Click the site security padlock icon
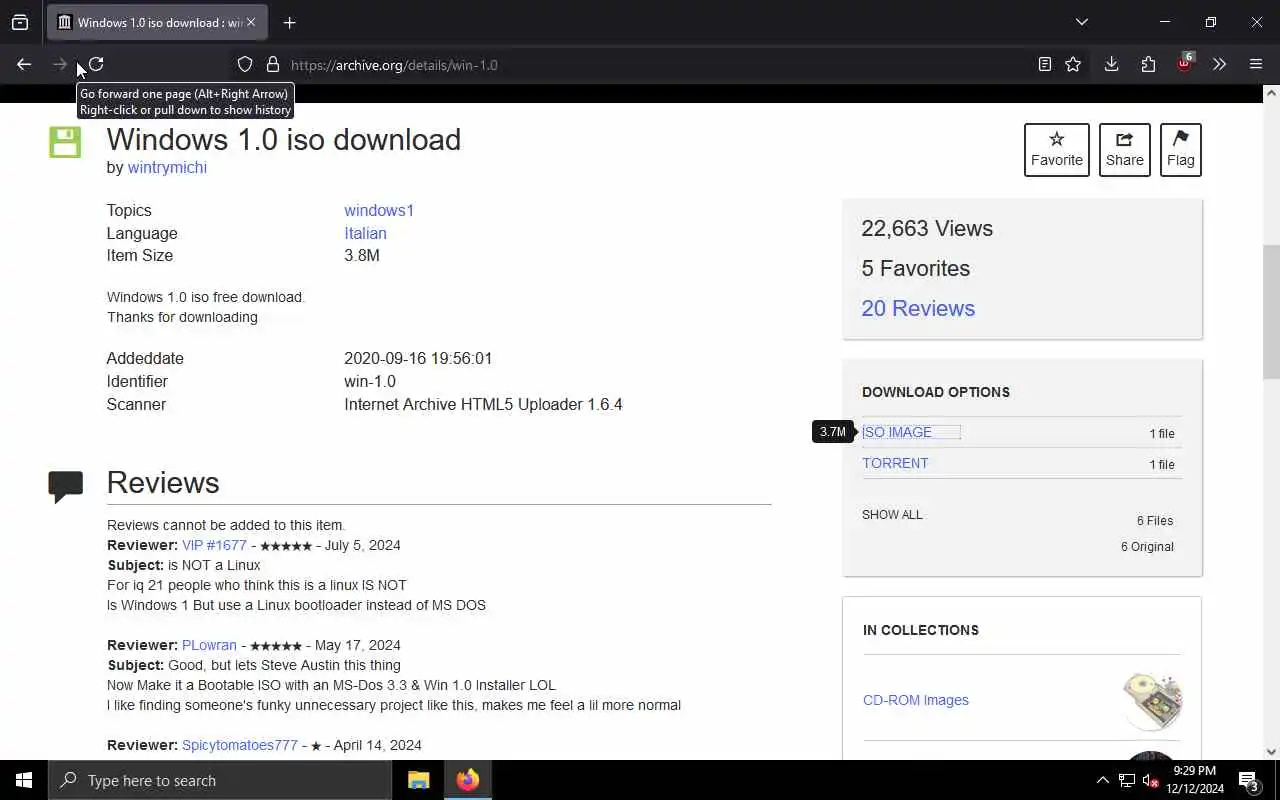This screenshot has height=800, width=1280. pos(272,65)
